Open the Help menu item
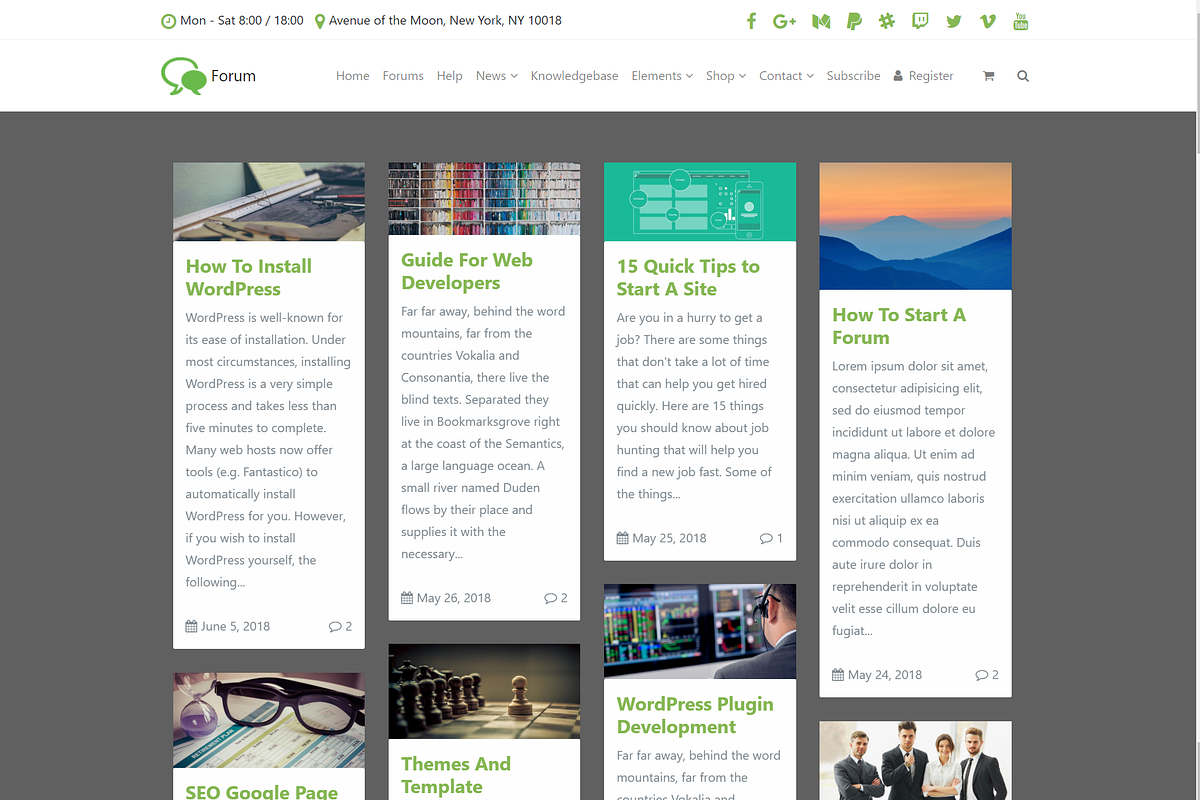This screenshot has width=1200, height=800. coord(450,76)
